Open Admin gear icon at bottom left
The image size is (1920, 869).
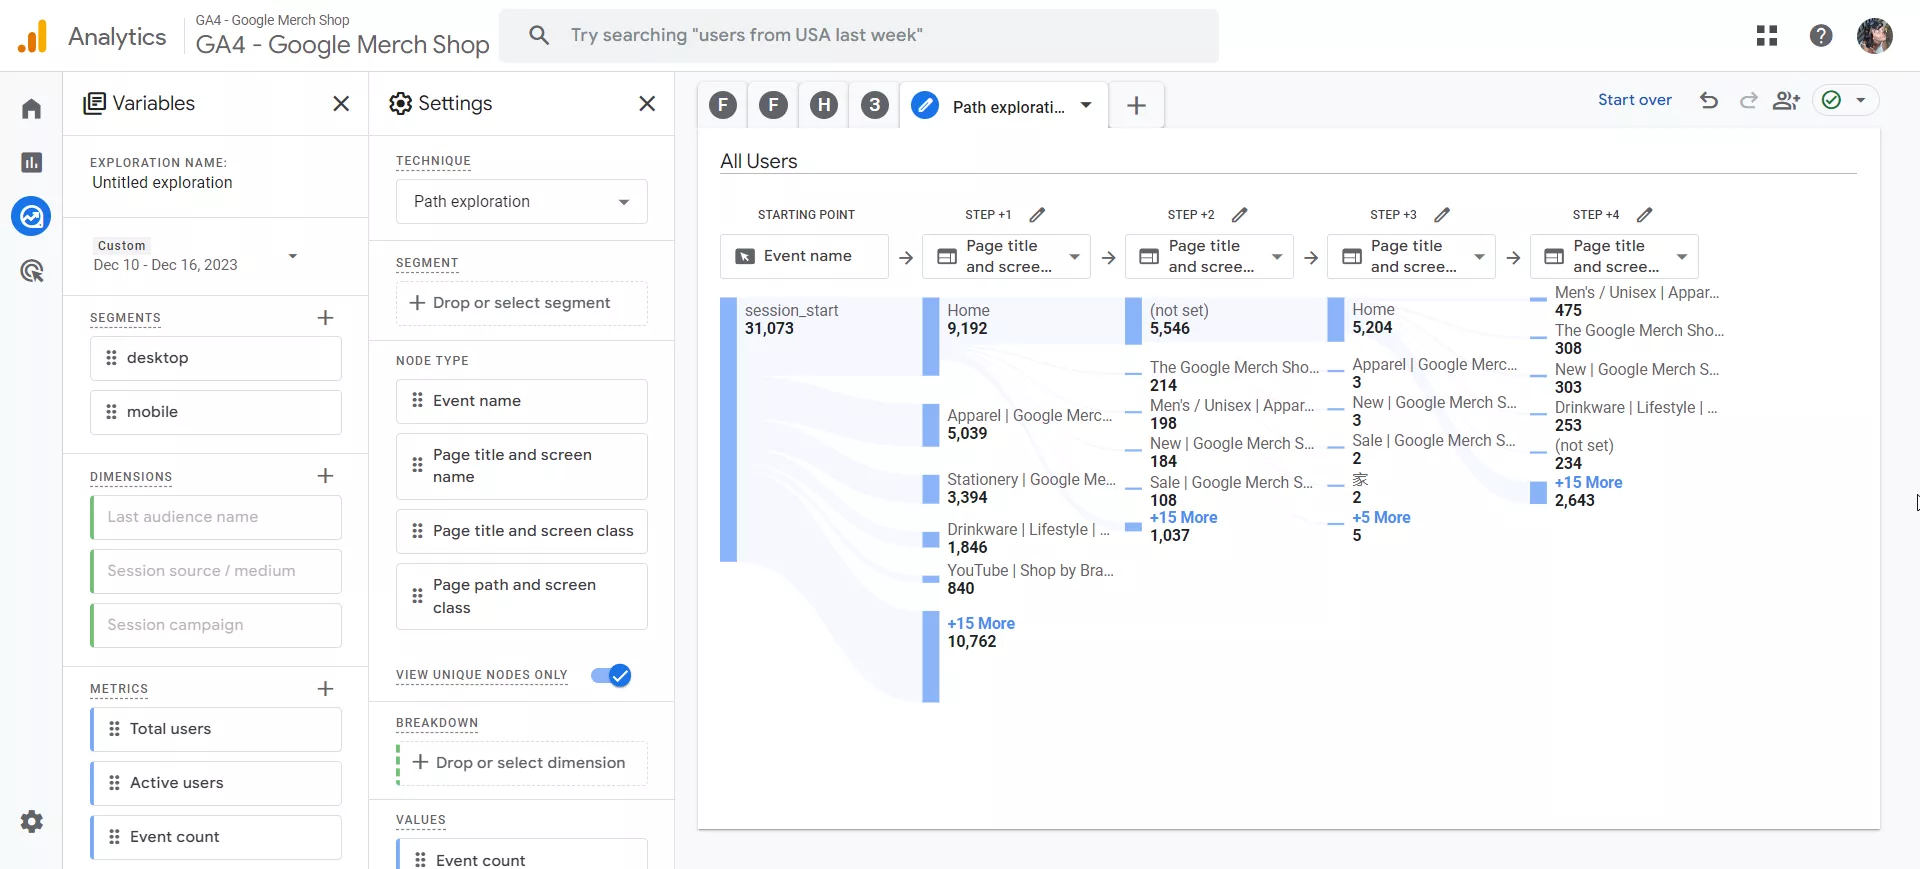tap(31, 822)
